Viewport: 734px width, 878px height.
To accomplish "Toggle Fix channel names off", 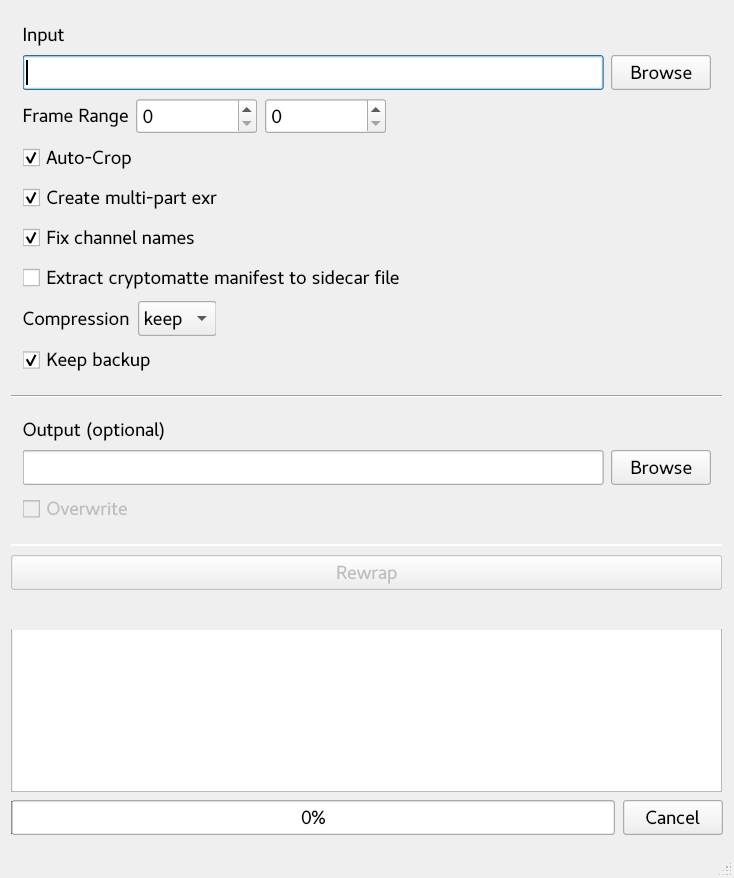I will [32, 238].
